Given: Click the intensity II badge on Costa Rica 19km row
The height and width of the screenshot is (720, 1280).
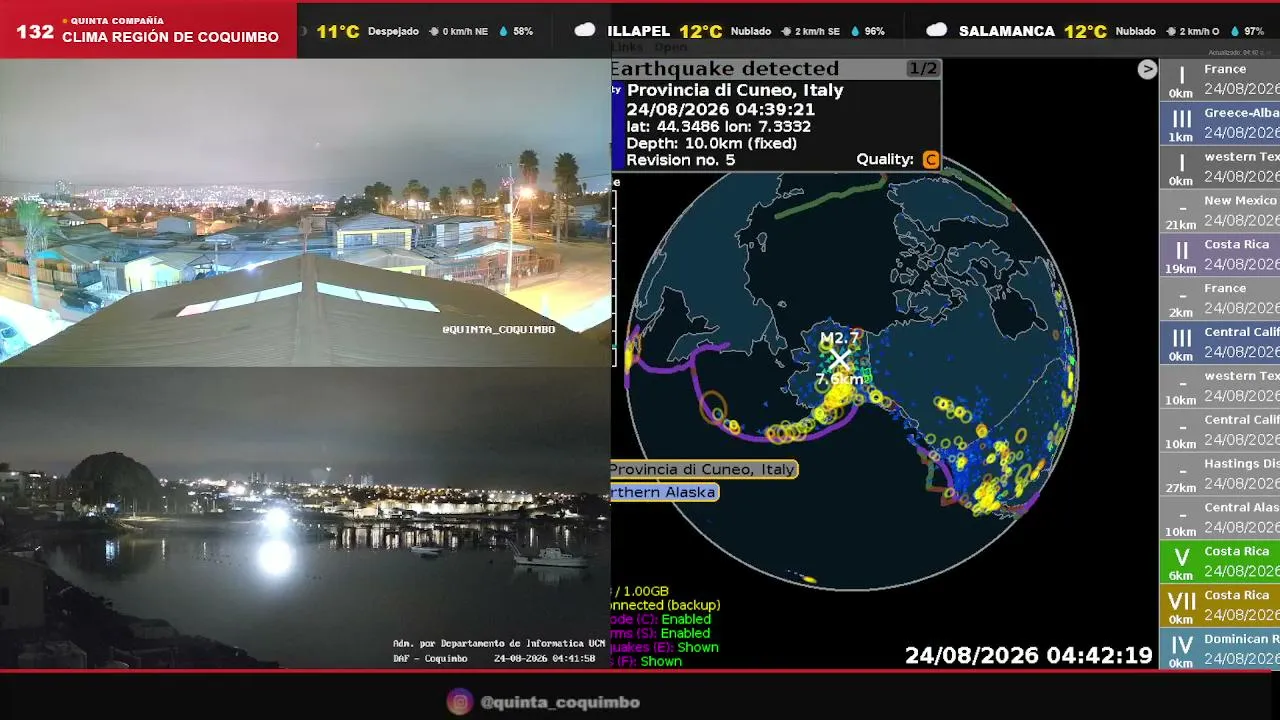Looking at the screenshot, I should (x=1181, y=256).
